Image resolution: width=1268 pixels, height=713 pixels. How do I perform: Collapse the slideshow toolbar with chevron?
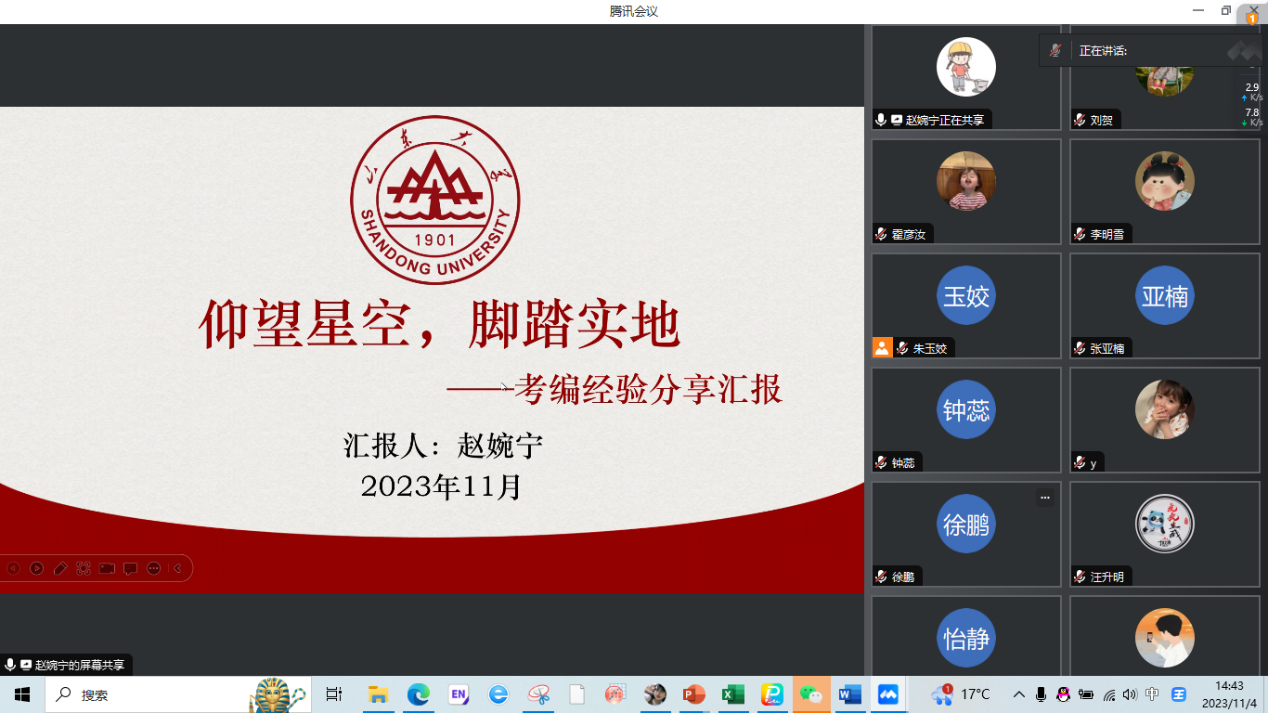pos(177,568)
